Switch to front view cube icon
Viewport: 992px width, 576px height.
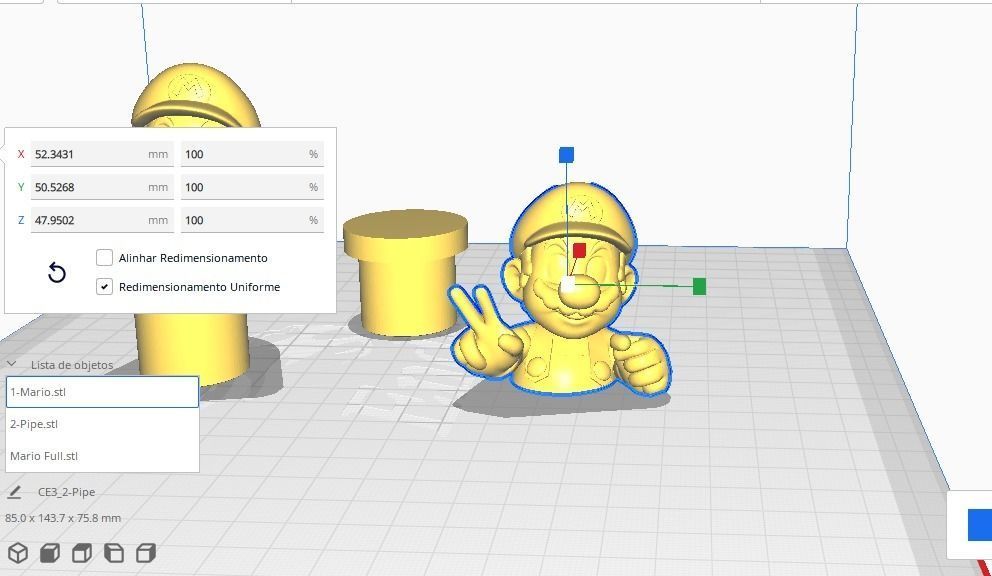[50, 553]
